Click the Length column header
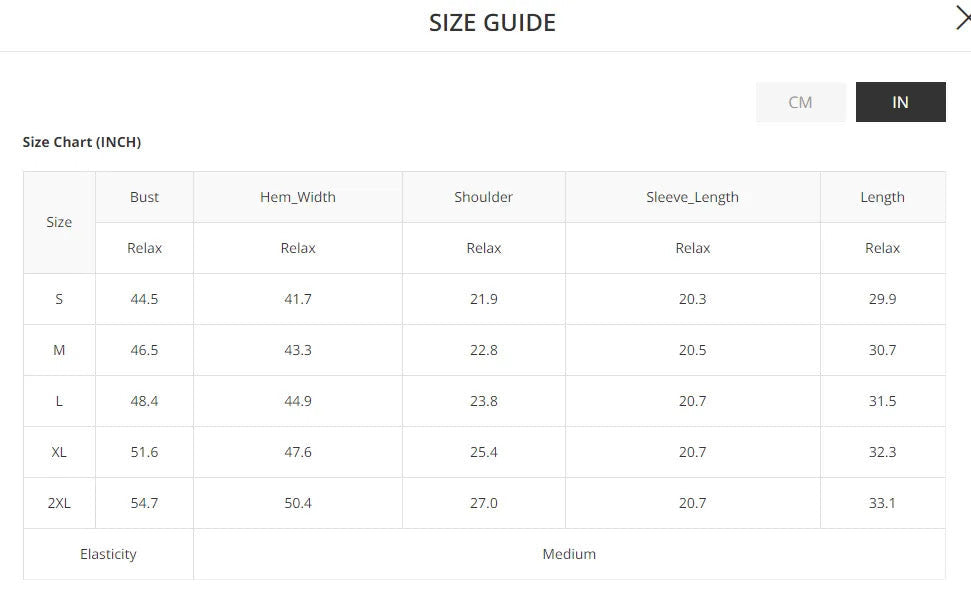The width and height of the screenshot is (971, 602). pyautogui.click(x=882, y=197)
